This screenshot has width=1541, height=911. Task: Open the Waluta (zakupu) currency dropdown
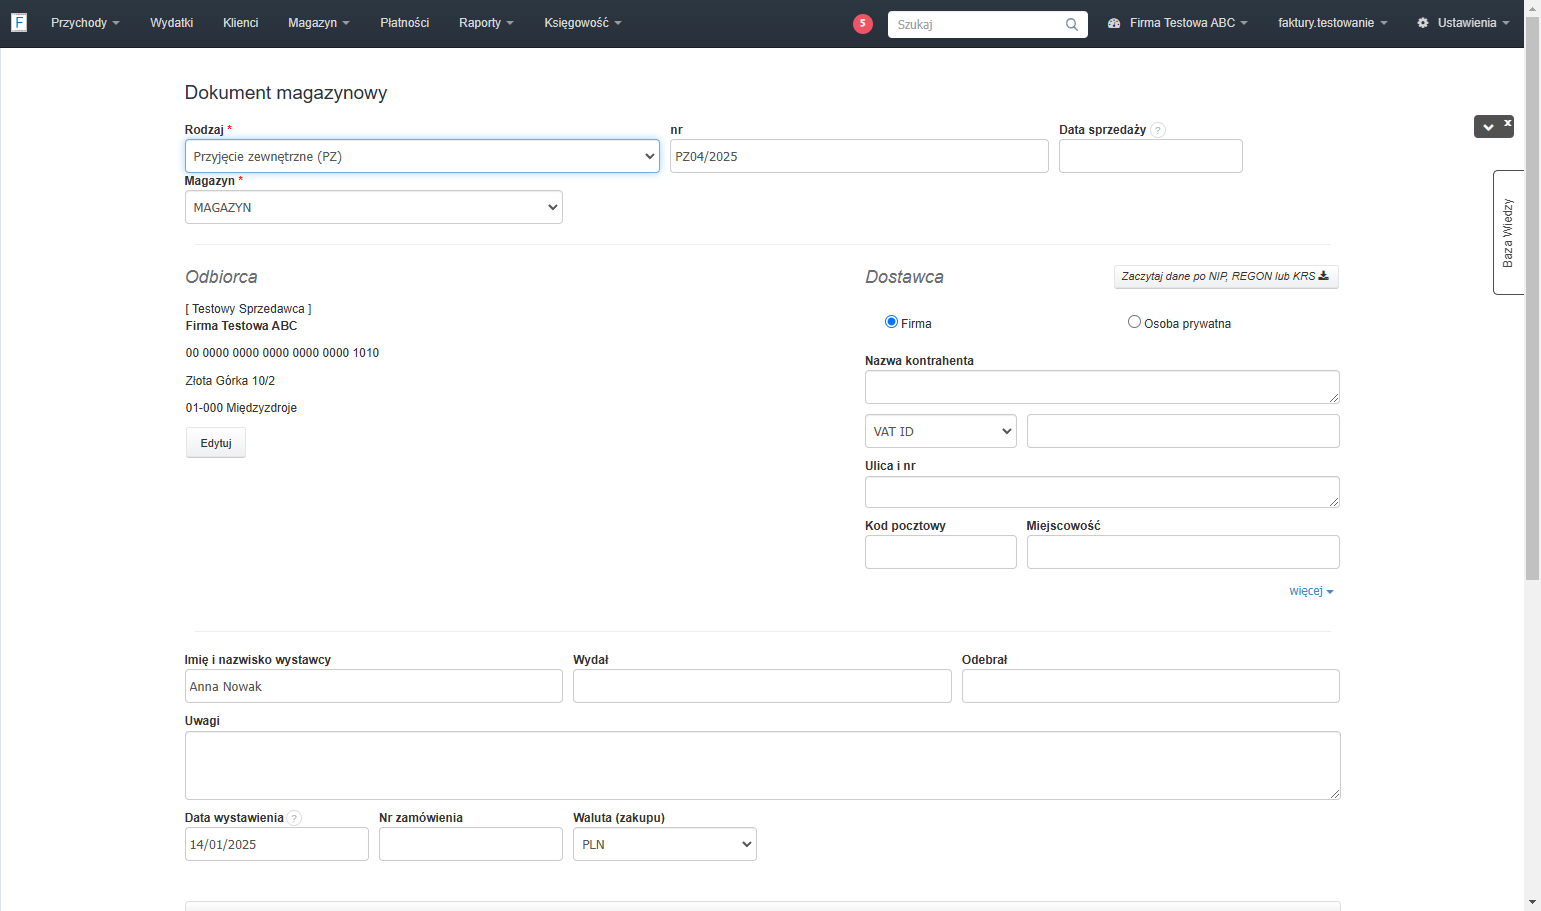[x=665, y=844]
